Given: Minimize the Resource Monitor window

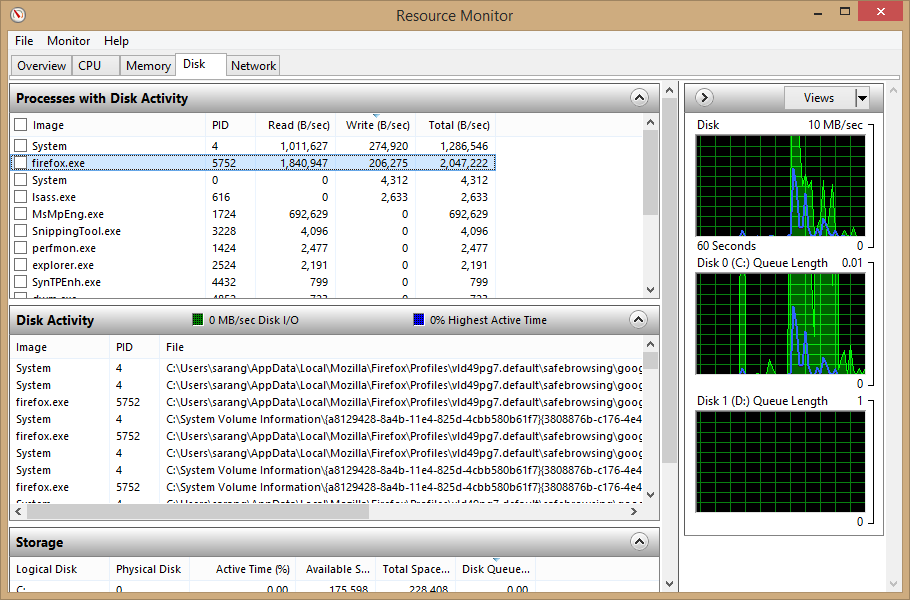Looking at the screenshot, I should pyautogui.click(x=818, y=12).
